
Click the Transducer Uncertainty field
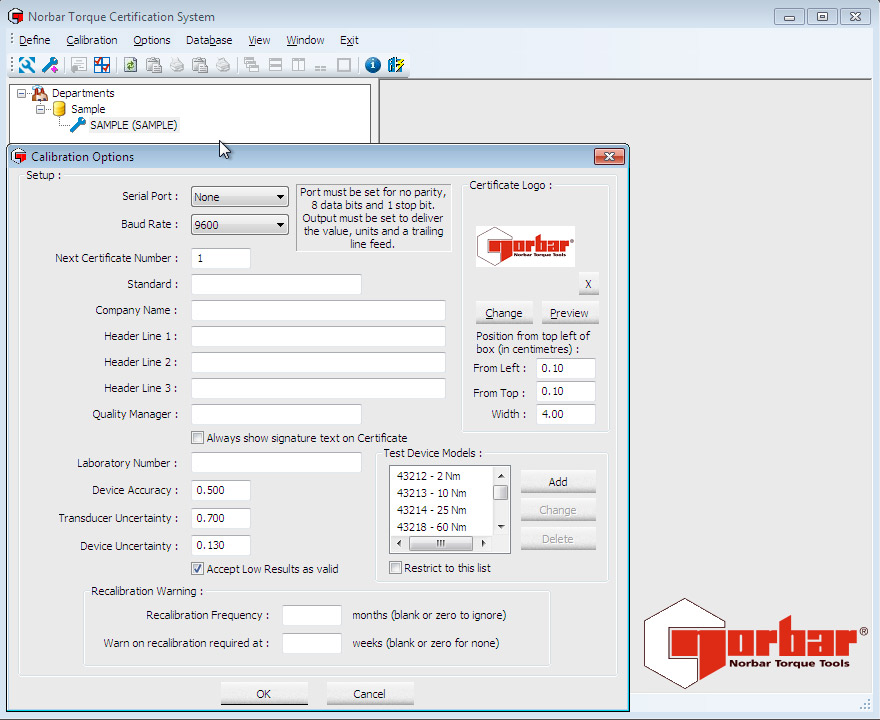(221, 518)
